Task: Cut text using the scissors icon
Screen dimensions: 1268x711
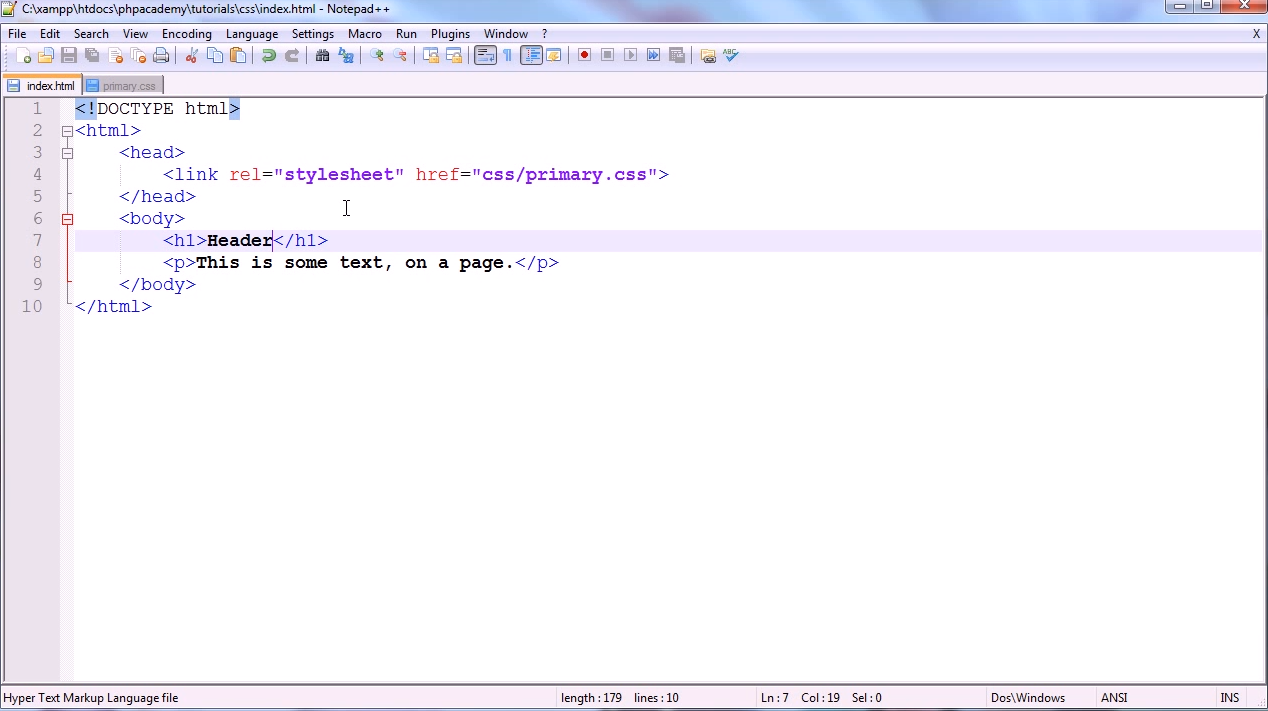Action: point(191,55)
